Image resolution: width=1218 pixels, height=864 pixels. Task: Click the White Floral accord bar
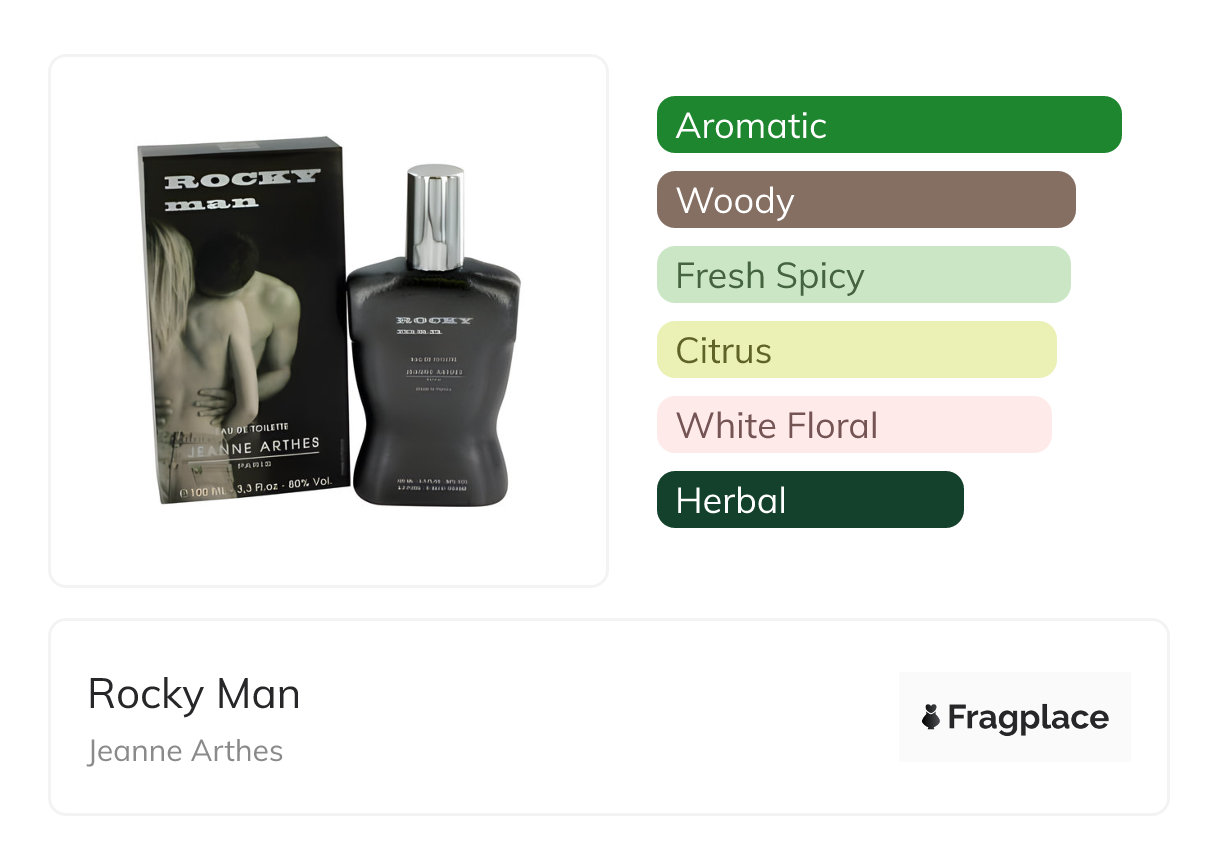coord(854,425)
